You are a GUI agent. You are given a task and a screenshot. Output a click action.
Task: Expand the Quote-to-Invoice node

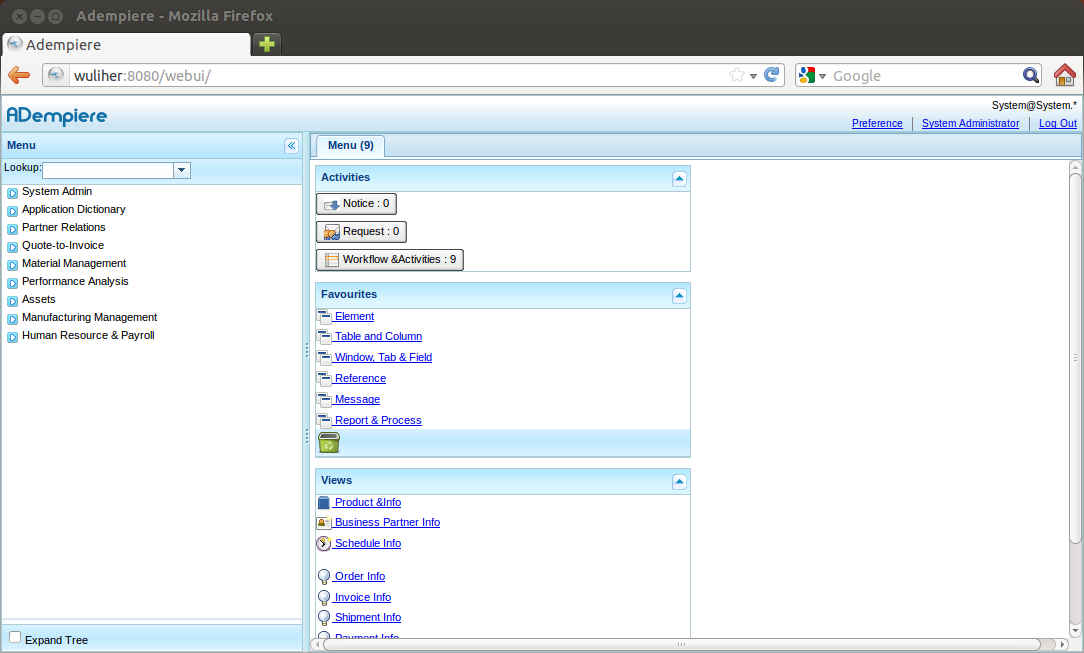pyautogui.click(x=12, y=247)
